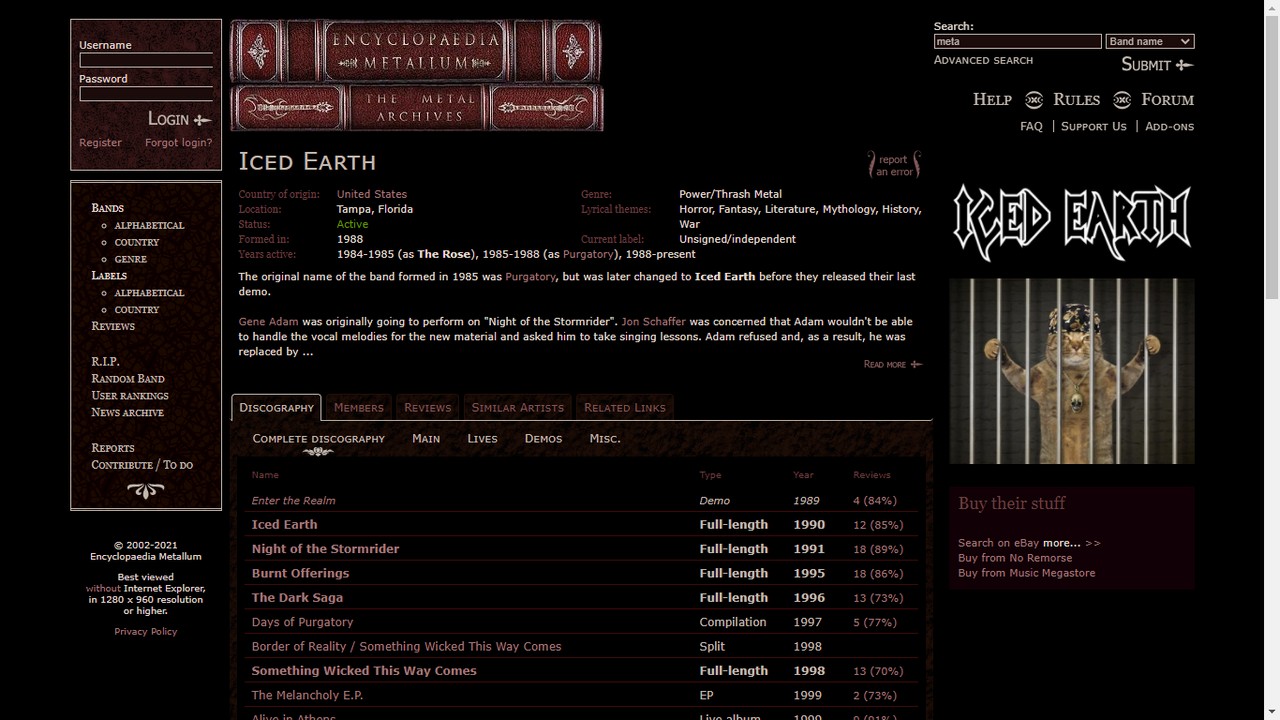Open The Dark Saga 13 (73%) reviews

[878, 598]
